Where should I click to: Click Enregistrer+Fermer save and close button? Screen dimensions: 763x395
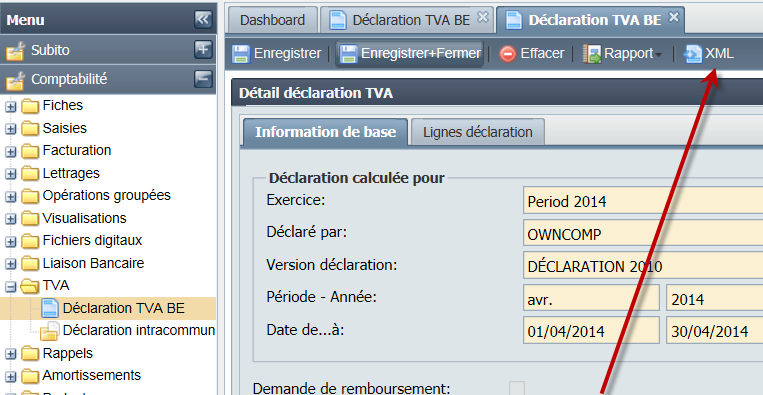(409, 54)
